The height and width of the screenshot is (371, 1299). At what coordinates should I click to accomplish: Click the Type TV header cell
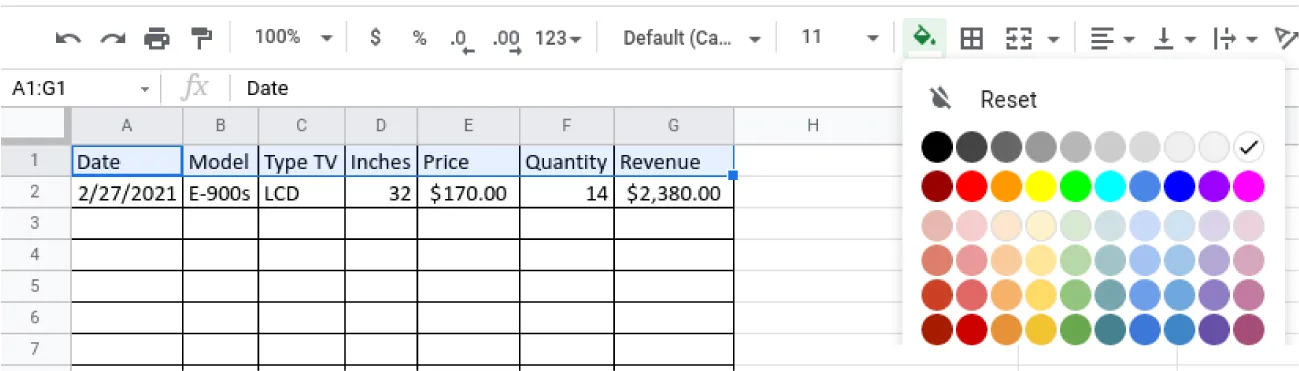[301, 162]
